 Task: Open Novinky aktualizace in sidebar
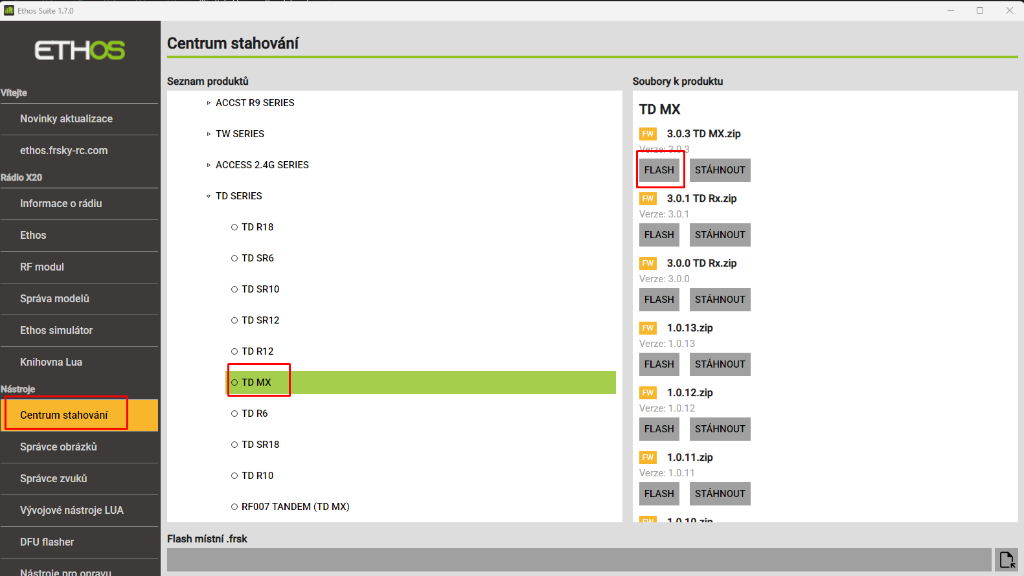66,119
